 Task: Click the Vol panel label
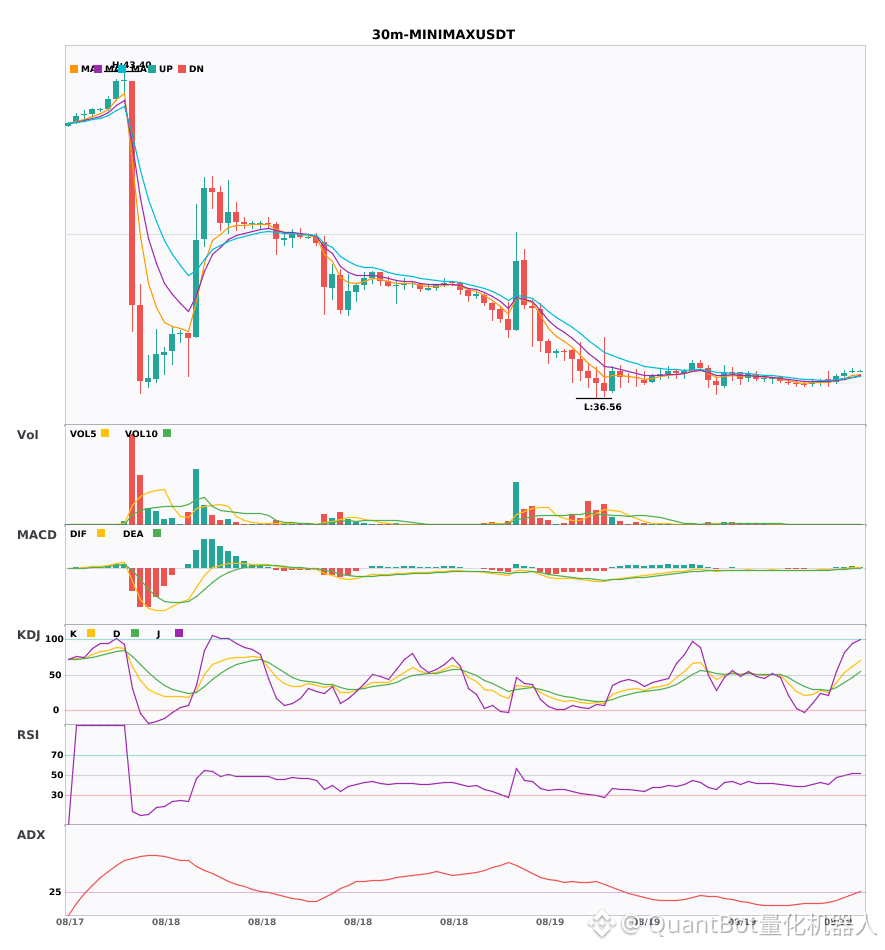(x=27, y=435)
